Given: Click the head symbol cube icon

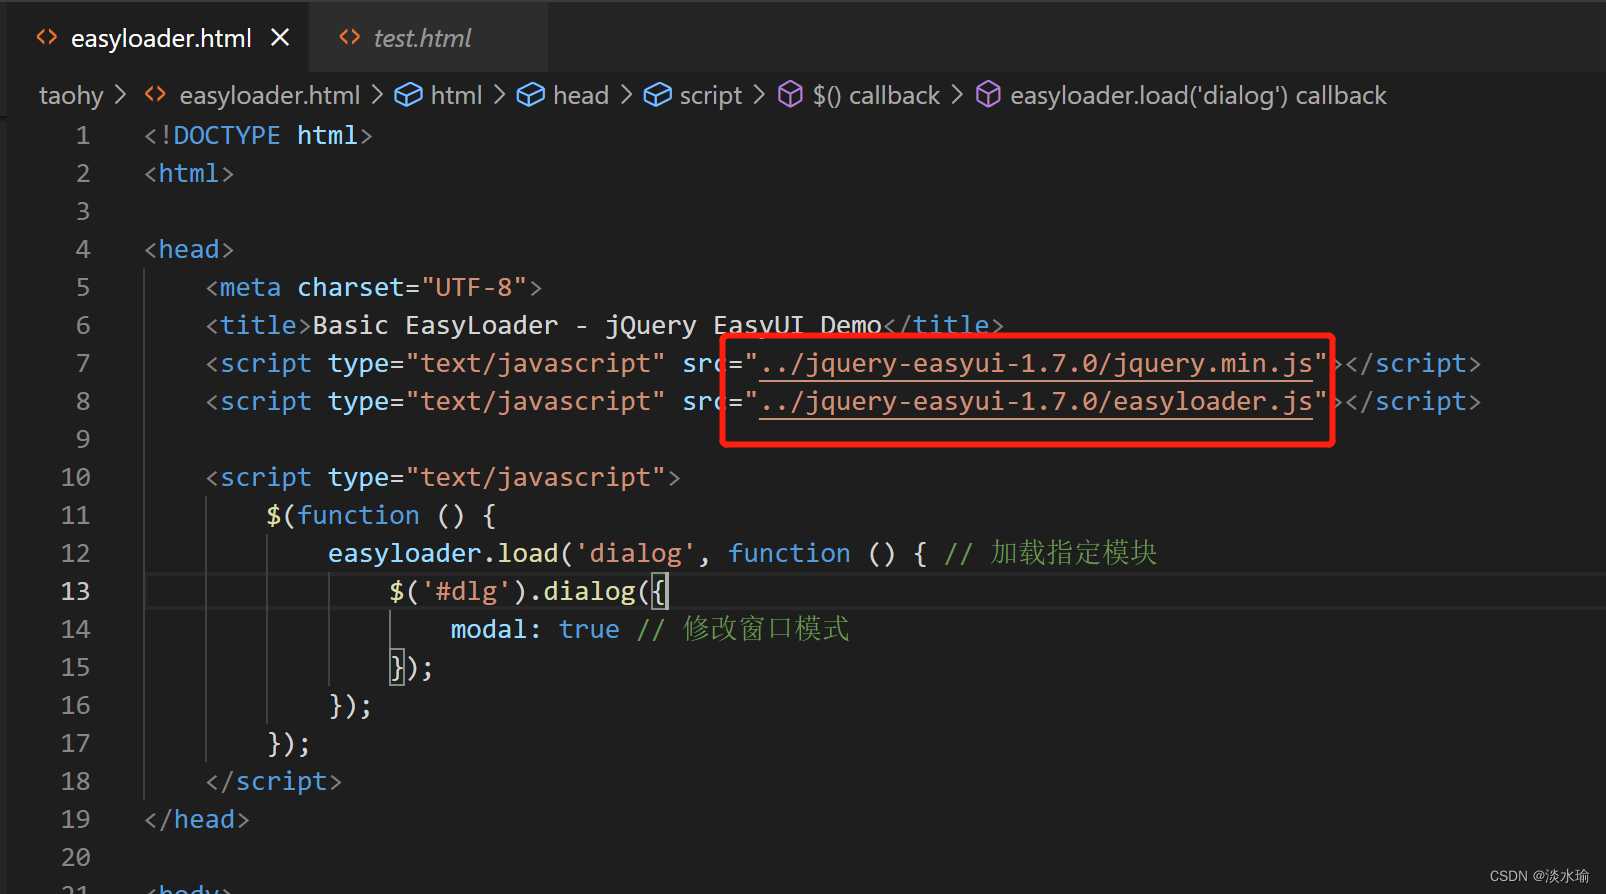Looking at the screenshot, I should tap(530, 94).
